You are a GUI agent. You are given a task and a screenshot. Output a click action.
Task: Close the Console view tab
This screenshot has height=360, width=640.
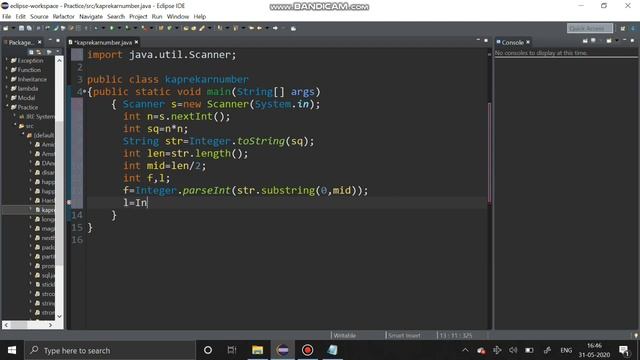(528, 42)
